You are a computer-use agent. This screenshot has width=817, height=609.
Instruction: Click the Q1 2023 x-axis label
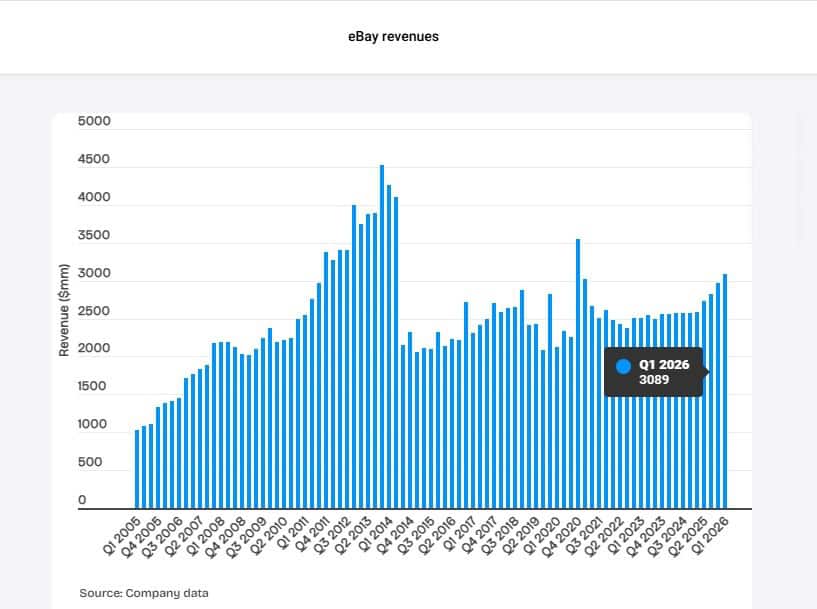625,536
